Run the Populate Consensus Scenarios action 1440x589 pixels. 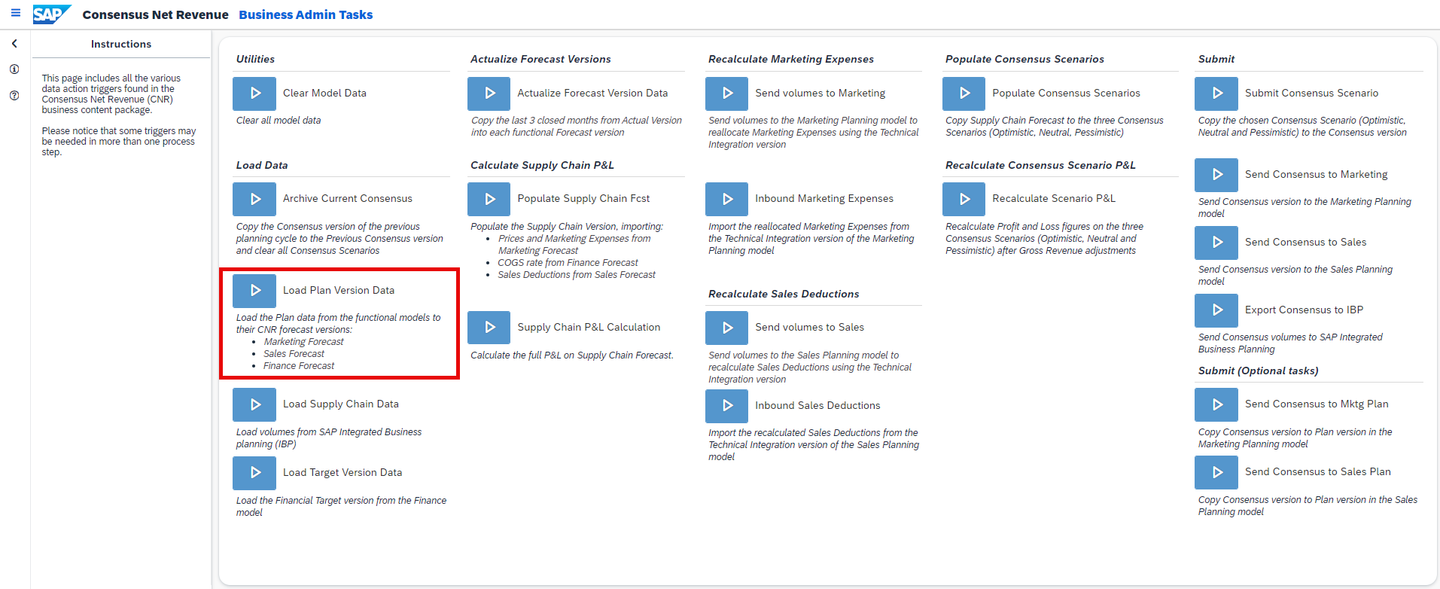click(x=964, y=93)
